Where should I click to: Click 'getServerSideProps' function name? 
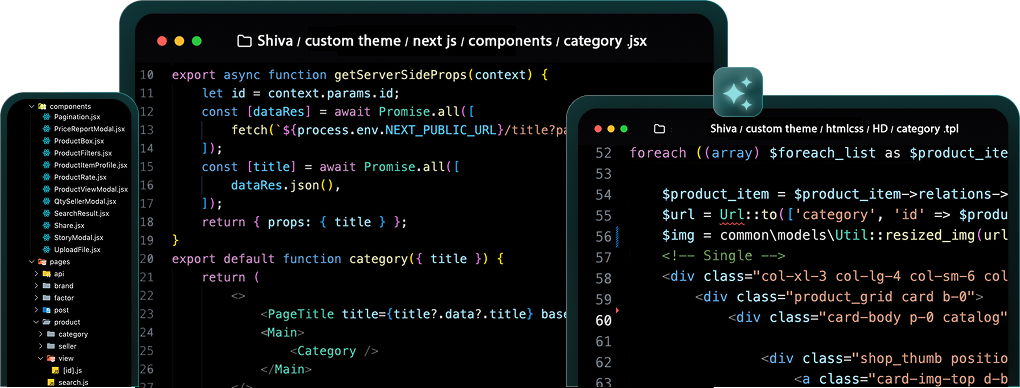(401, 74)
